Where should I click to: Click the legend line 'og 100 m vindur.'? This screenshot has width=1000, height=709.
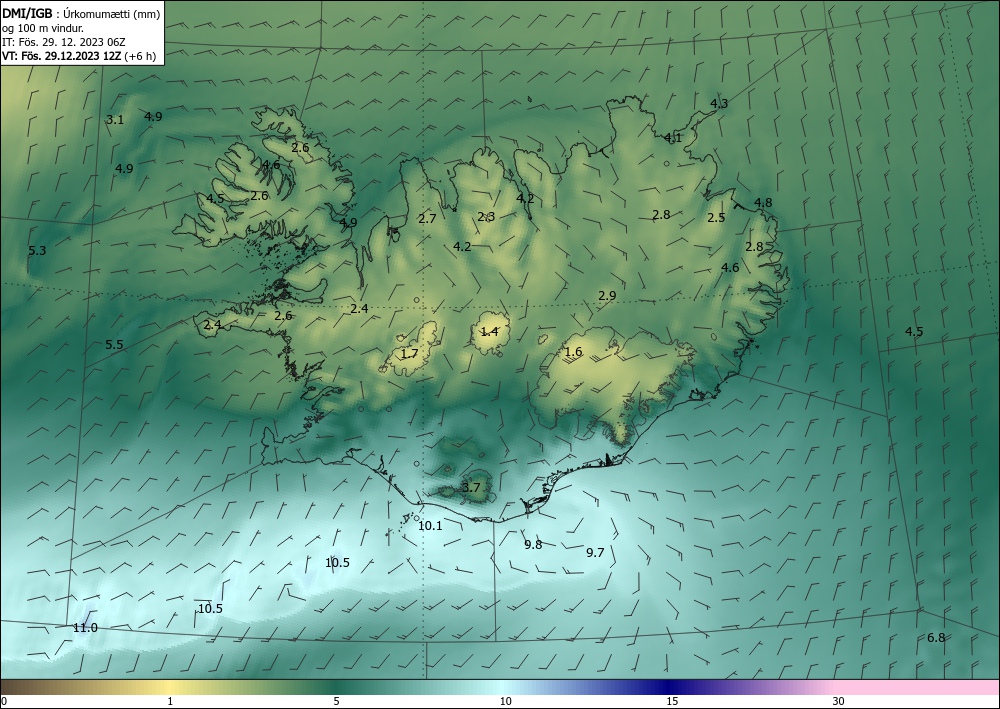43,28
